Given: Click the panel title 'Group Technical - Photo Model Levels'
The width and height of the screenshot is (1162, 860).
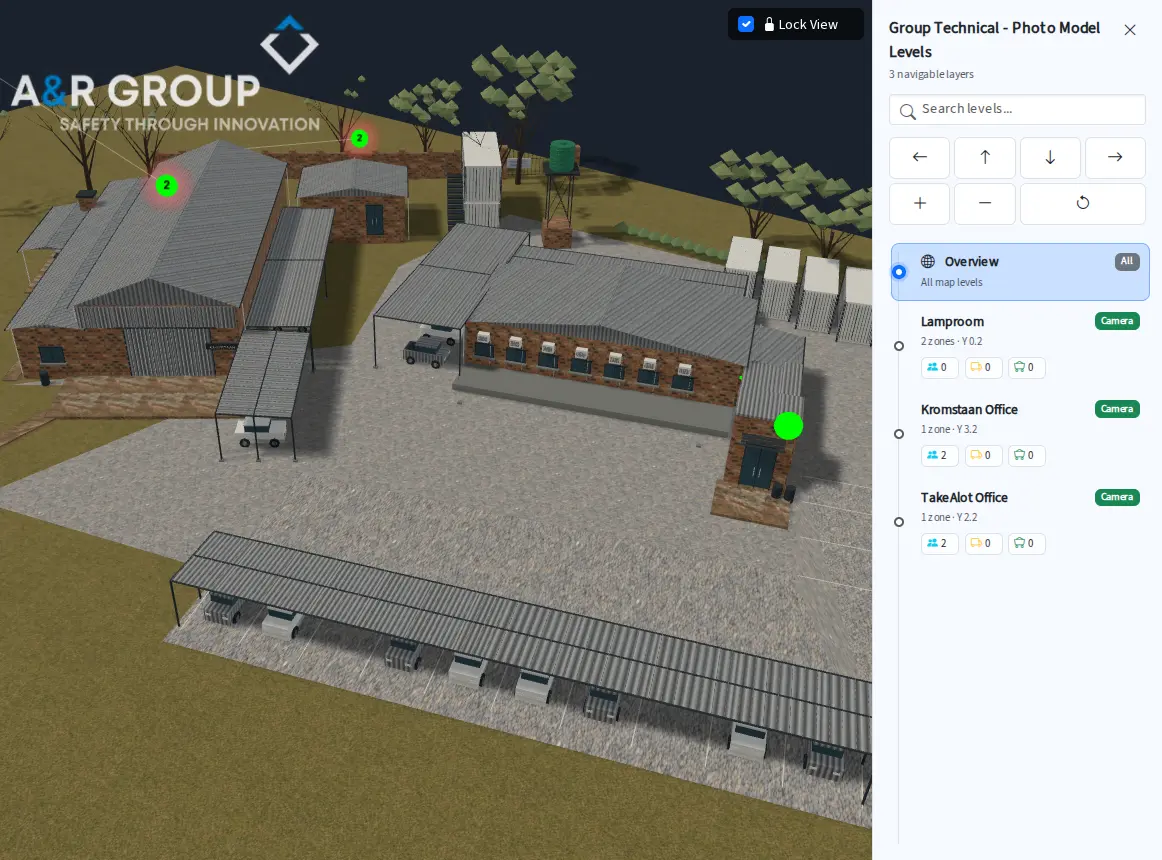Looking at the screenshot, I should click(994, 40).
